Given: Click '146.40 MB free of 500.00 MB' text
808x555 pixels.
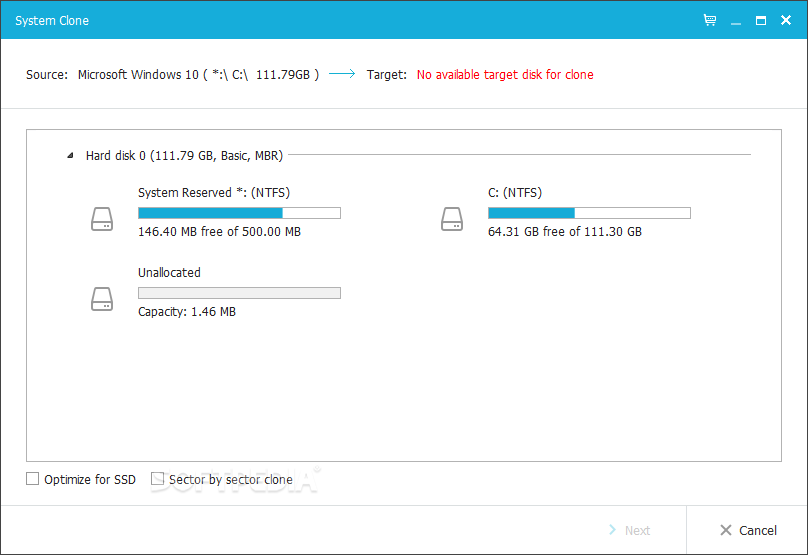Looking at the screenshot, I should tap(219, 232).
